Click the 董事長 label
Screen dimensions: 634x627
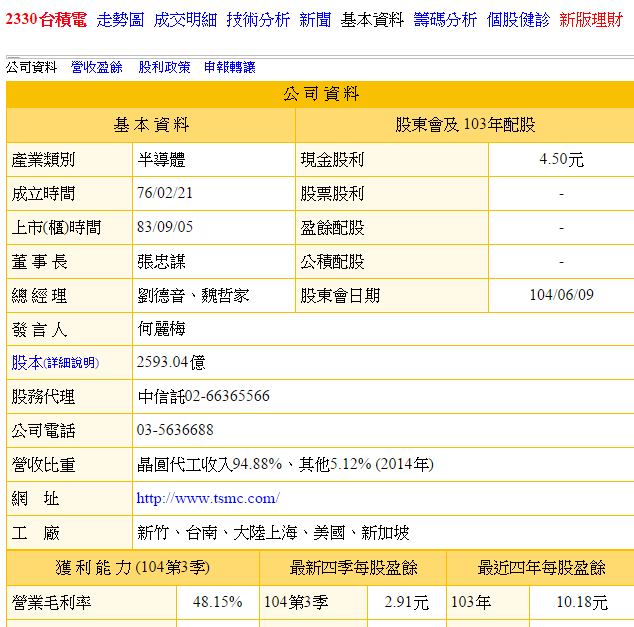40,262
